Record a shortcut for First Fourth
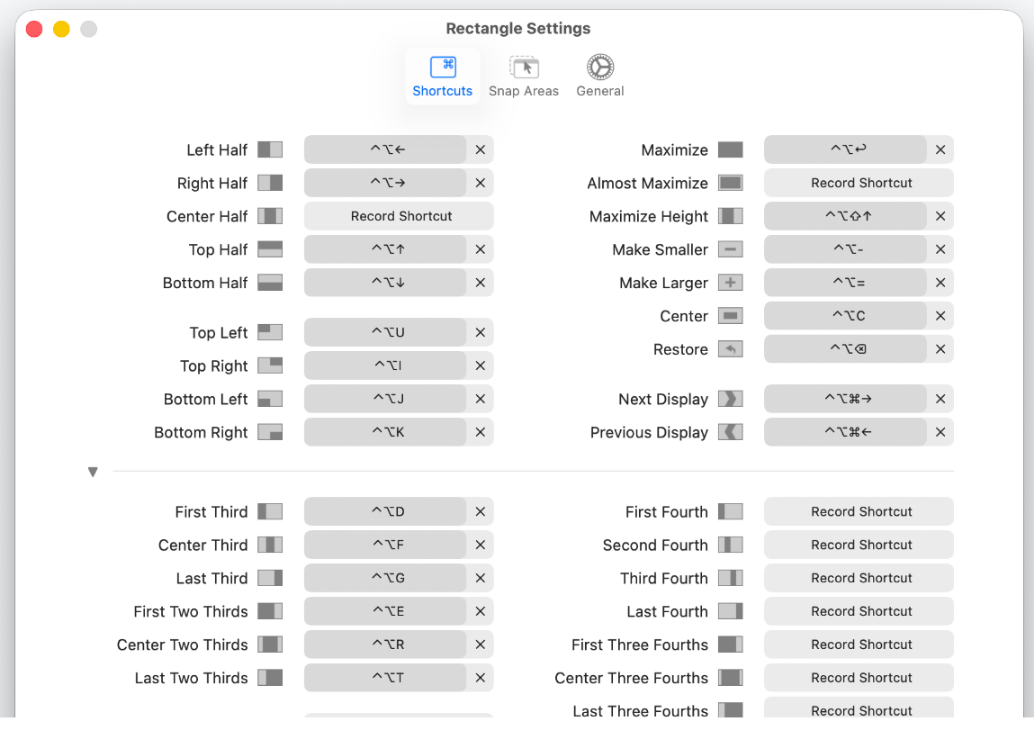The image size is (1034, 730). [859, 512]
